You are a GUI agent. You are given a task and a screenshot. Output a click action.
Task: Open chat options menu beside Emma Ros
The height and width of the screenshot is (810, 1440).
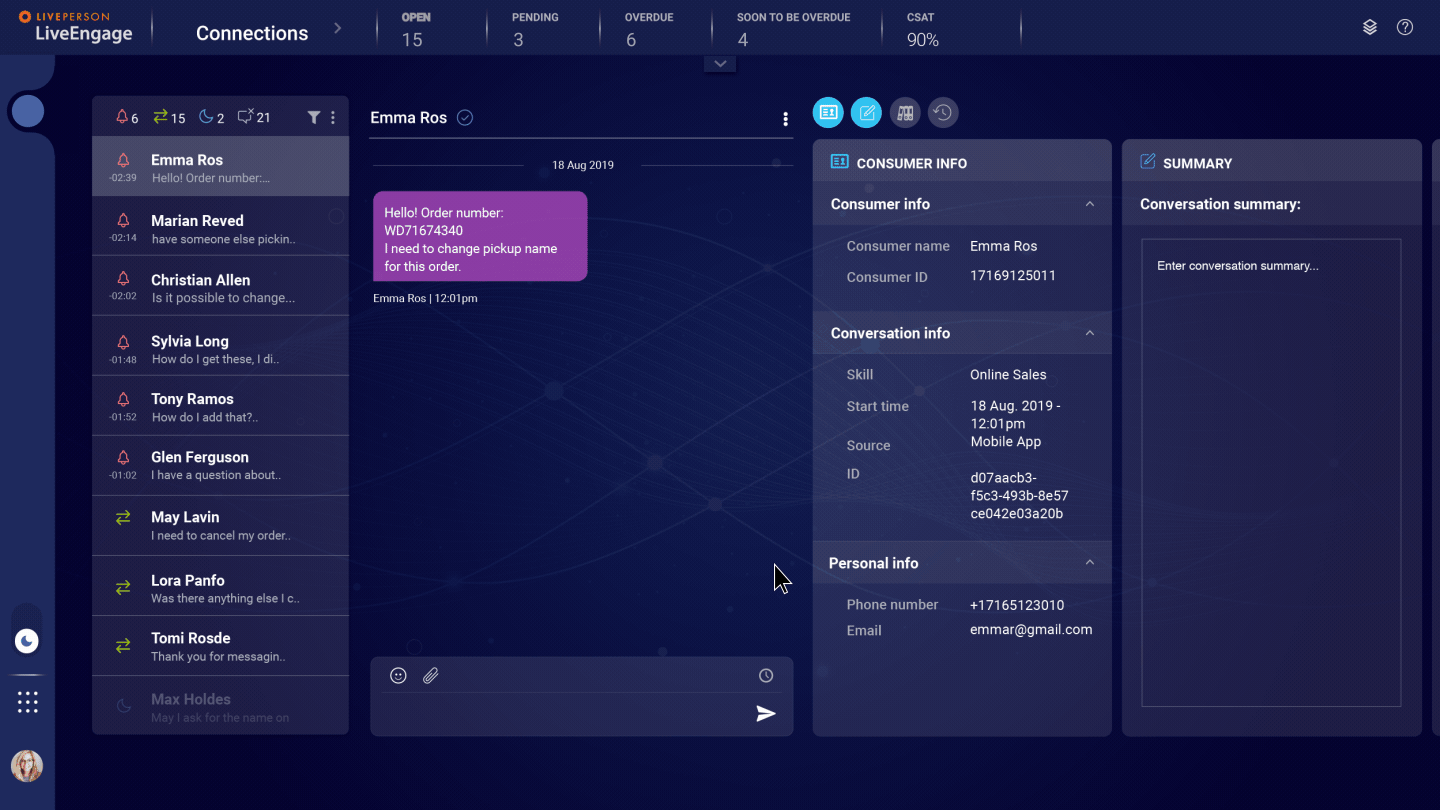pos(785,119)
